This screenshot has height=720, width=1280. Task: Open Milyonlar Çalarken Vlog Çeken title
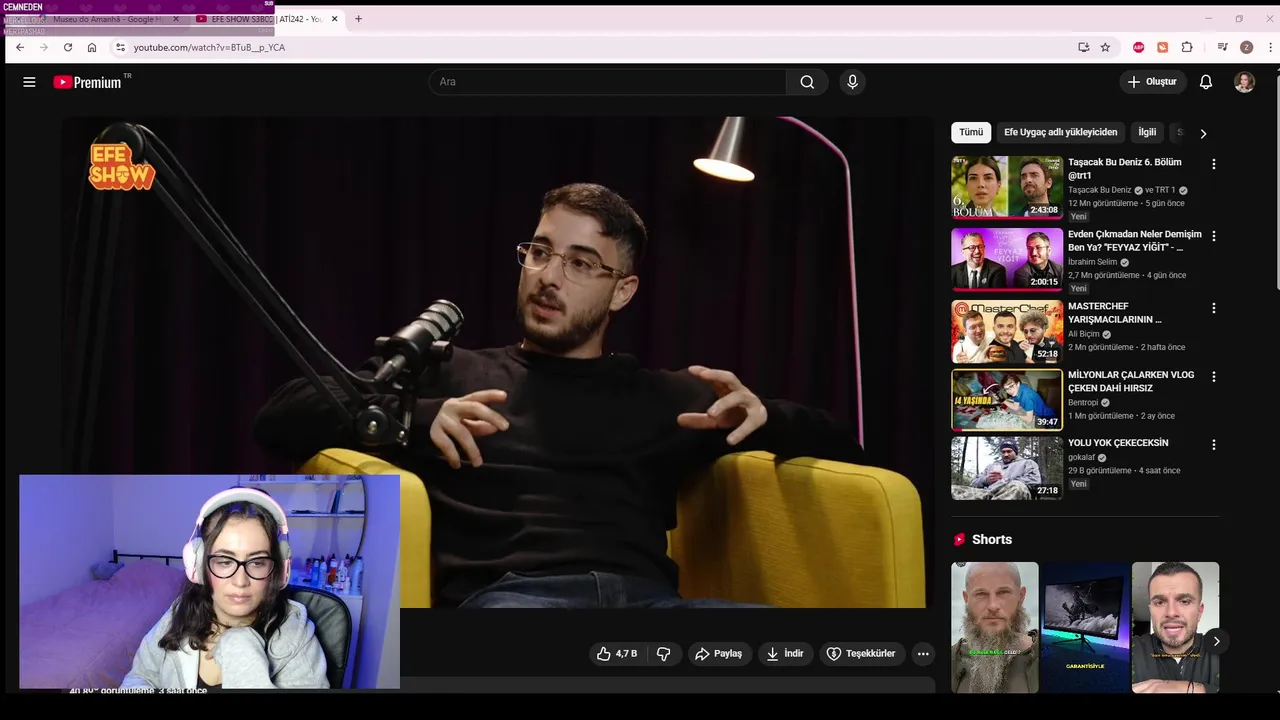1131,381
